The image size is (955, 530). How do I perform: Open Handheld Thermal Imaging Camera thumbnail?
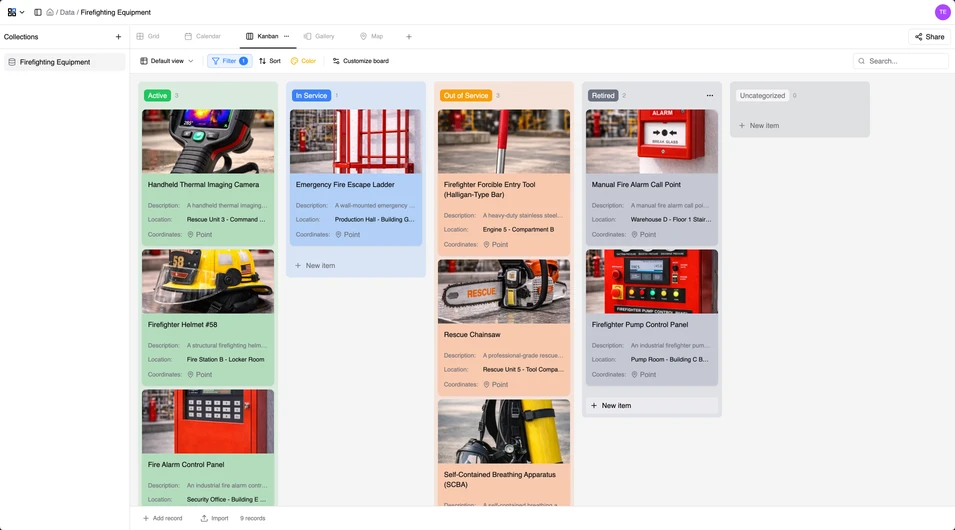208,141
